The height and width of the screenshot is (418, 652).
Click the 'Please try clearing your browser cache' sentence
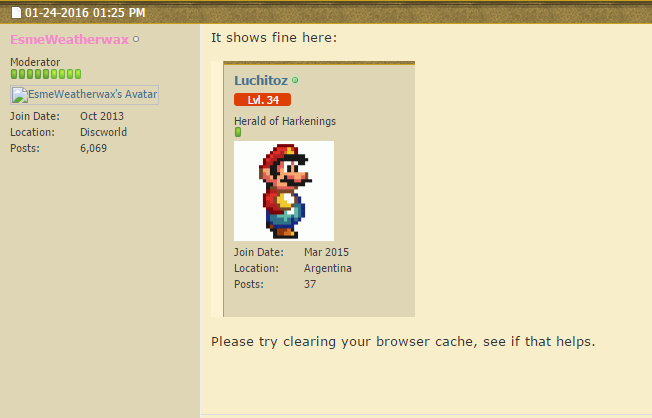(403, 341)
